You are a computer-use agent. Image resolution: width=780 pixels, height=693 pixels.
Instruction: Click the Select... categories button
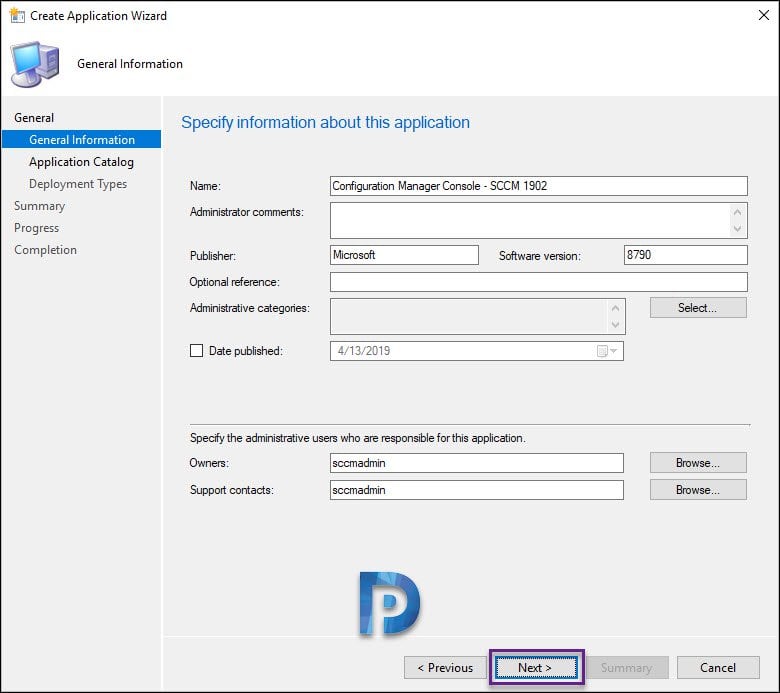tap(698, 307)
